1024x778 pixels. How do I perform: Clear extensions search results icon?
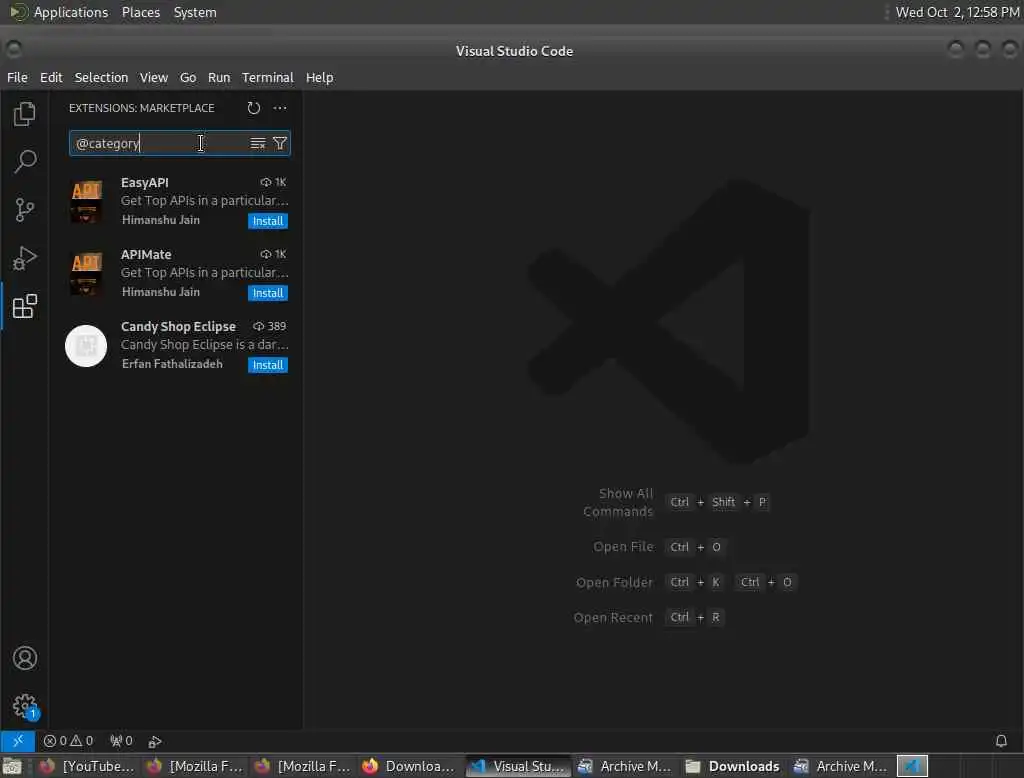point(258,143)
